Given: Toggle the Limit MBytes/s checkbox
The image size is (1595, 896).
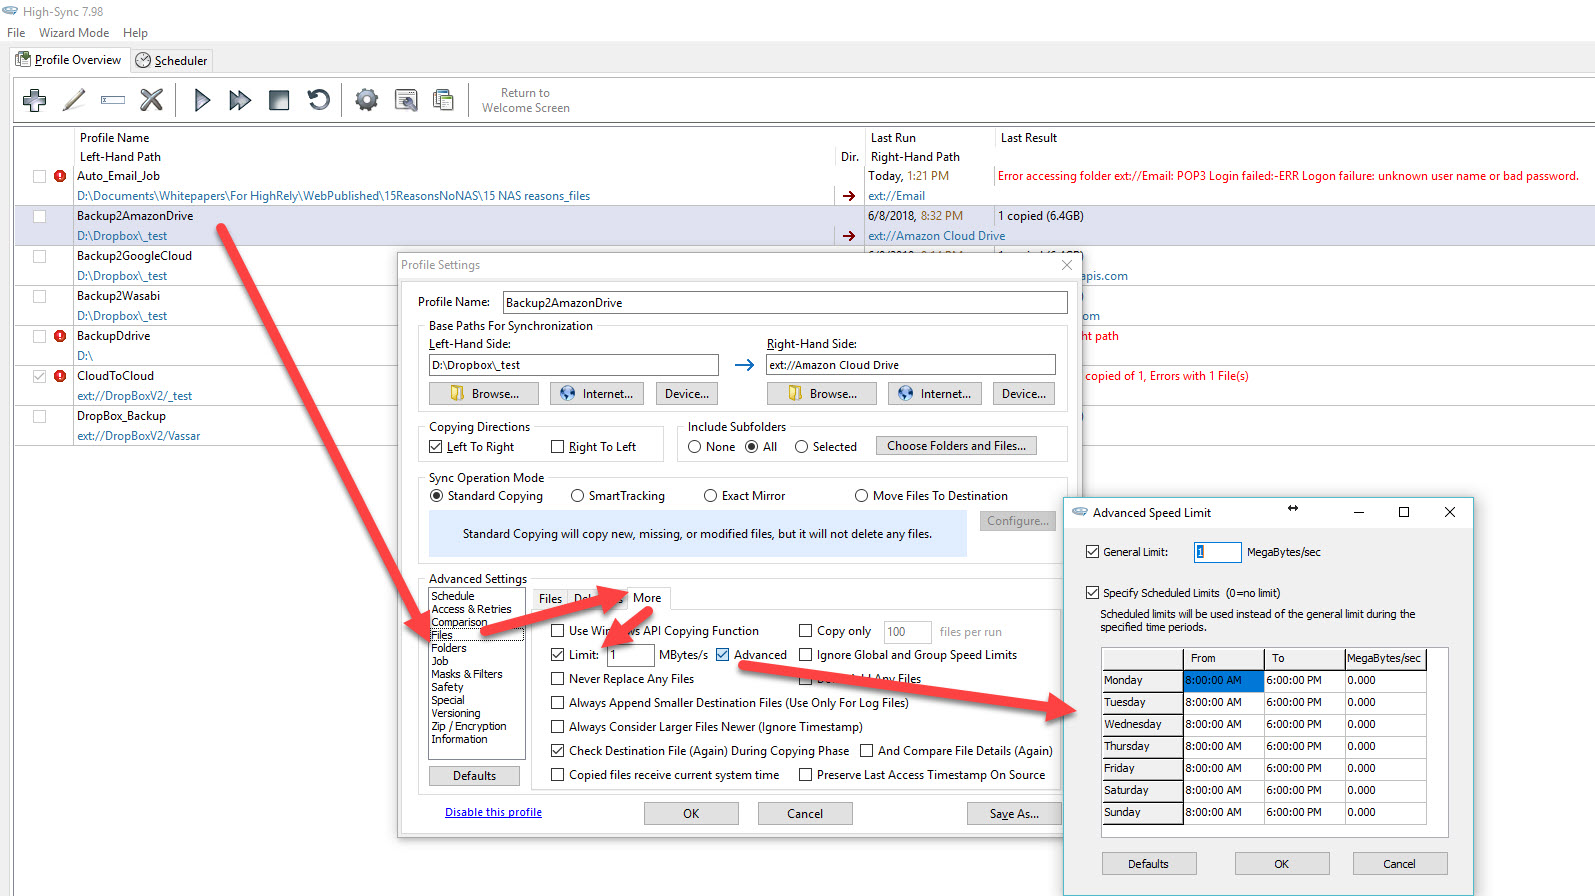Looking at the screenshot, I should [x=557, y=655].
